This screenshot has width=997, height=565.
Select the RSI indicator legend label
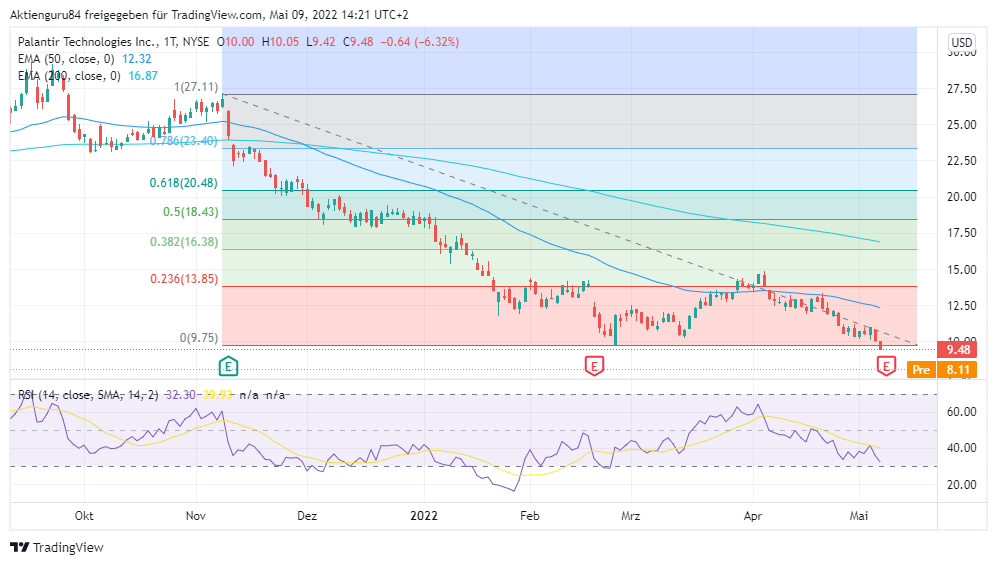(x=88, y=395)
